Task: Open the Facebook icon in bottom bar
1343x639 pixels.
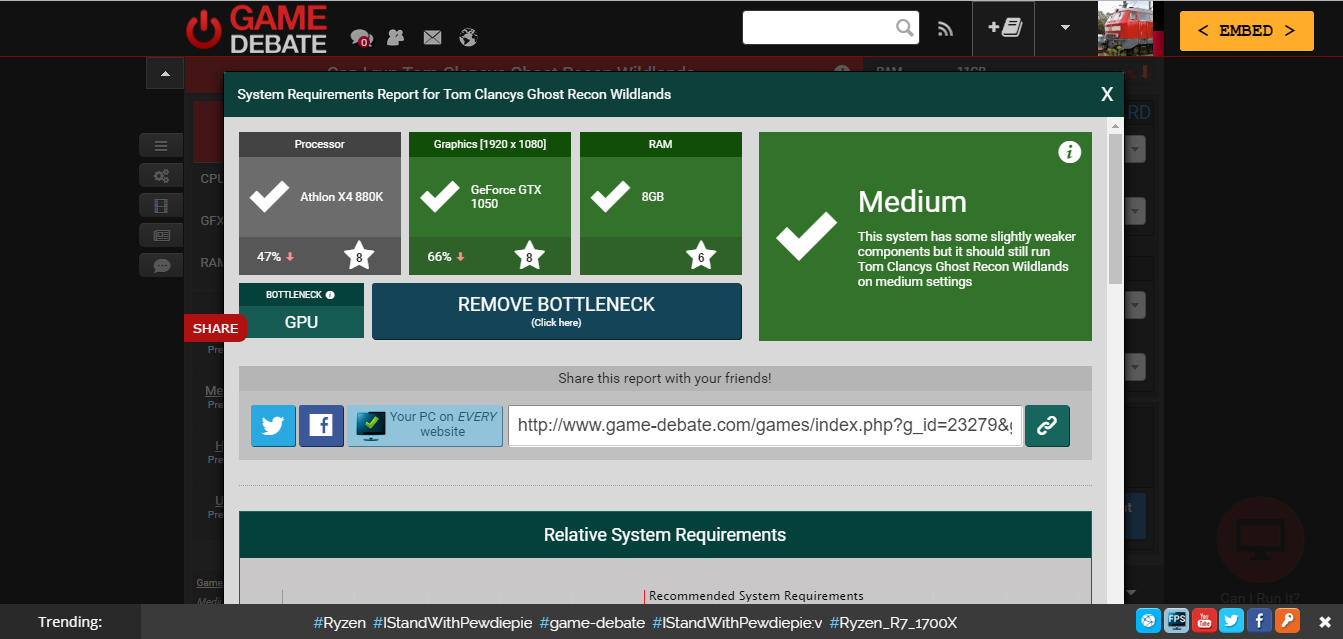Action: point(1258,621)
